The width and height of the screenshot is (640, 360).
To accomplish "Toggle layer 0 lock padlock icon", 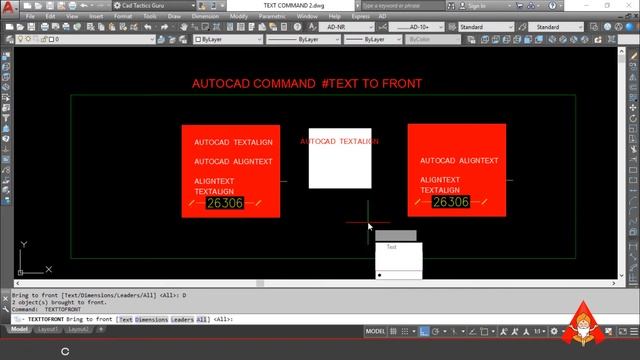I will pos(44,39).
